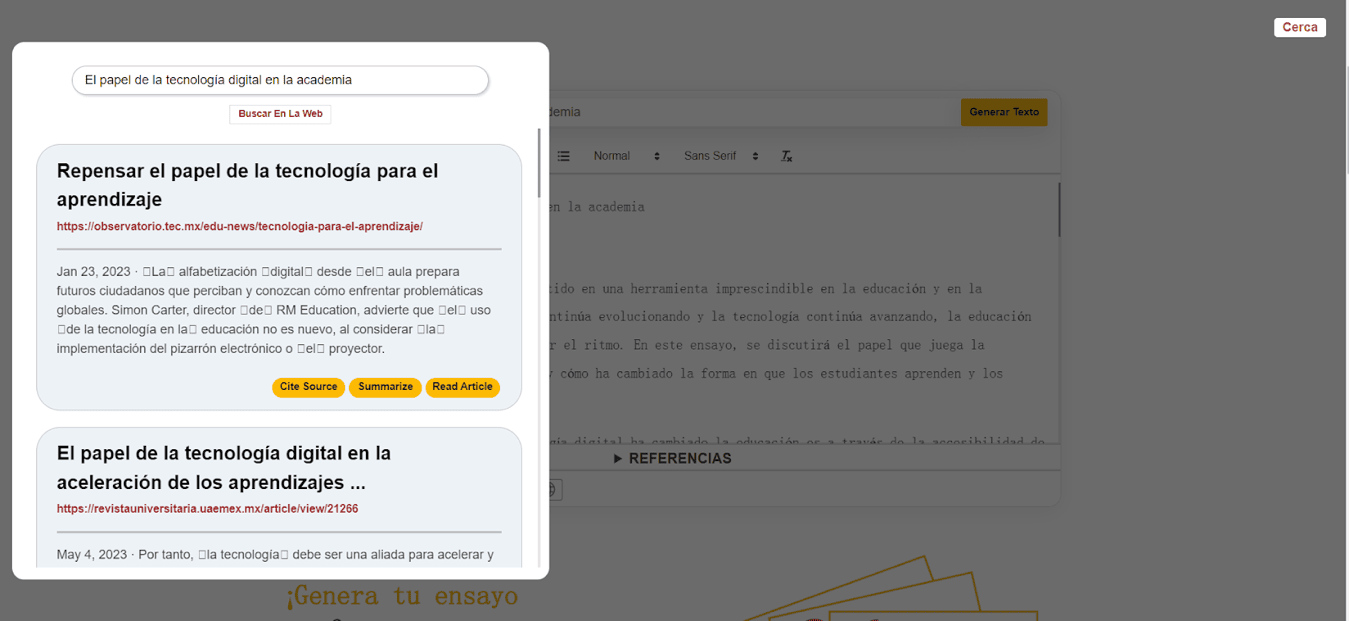Expand the REFERENCIAS section
The height and width of the screenshot is (621, 1349).
pos(673,458)
